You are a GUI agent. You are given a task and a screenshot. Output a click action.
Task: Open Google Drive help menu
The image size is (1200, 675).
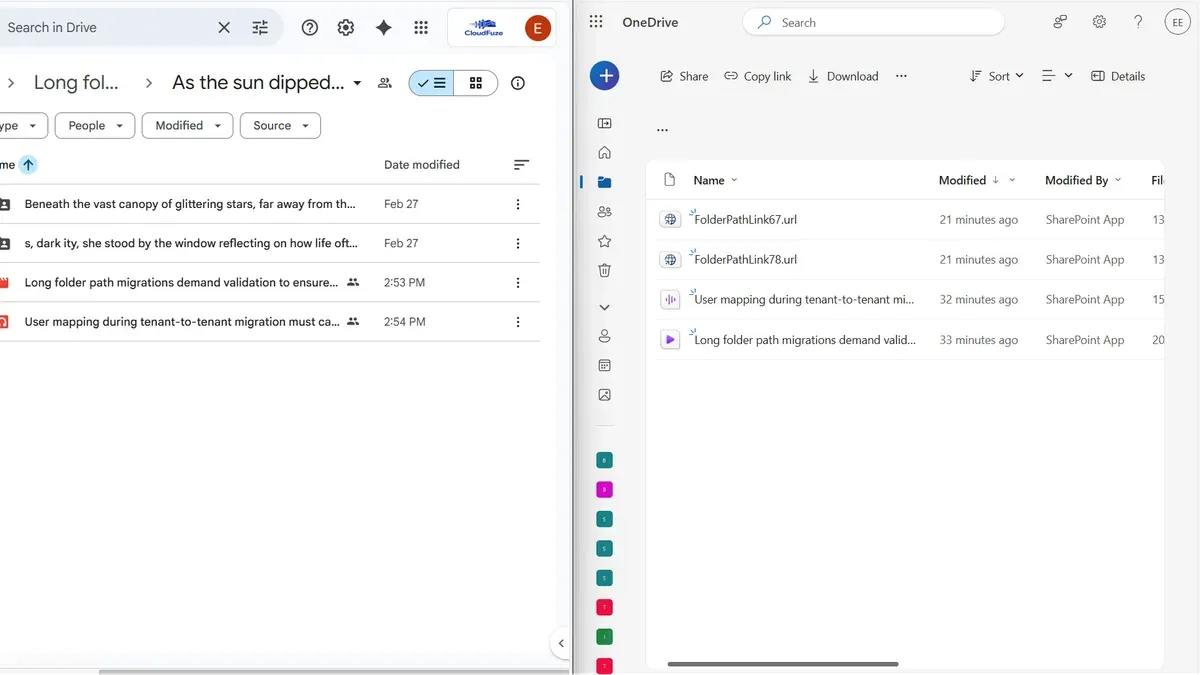[310, 28]
